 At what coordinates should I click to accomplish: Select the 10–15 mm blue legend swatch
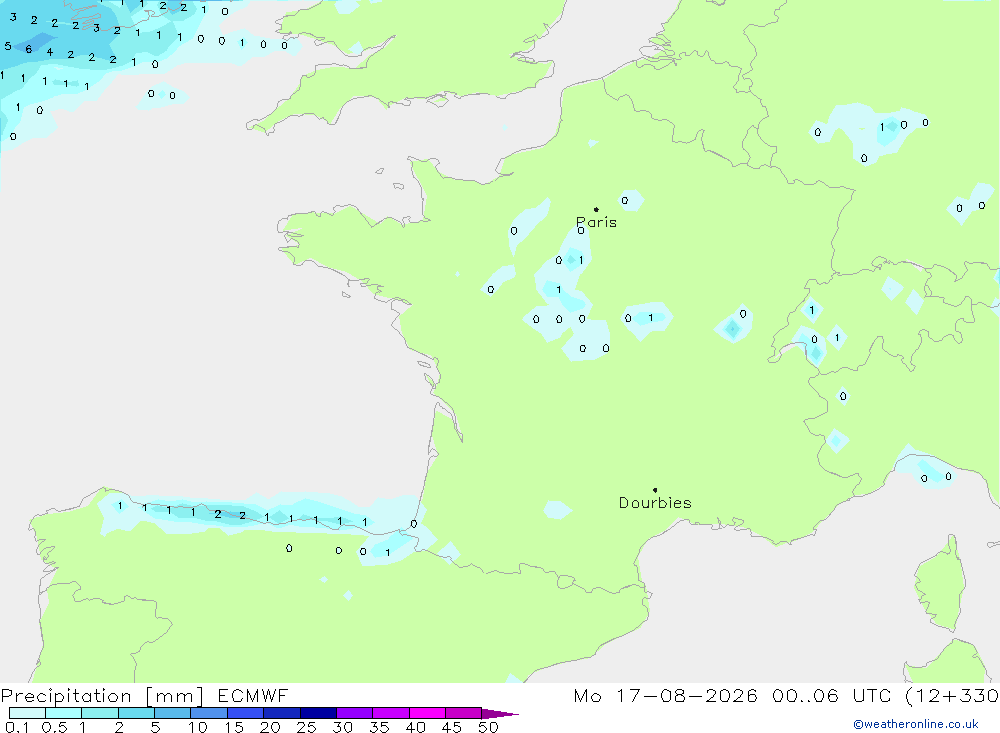pyautogui.click(x=209, y=713)
